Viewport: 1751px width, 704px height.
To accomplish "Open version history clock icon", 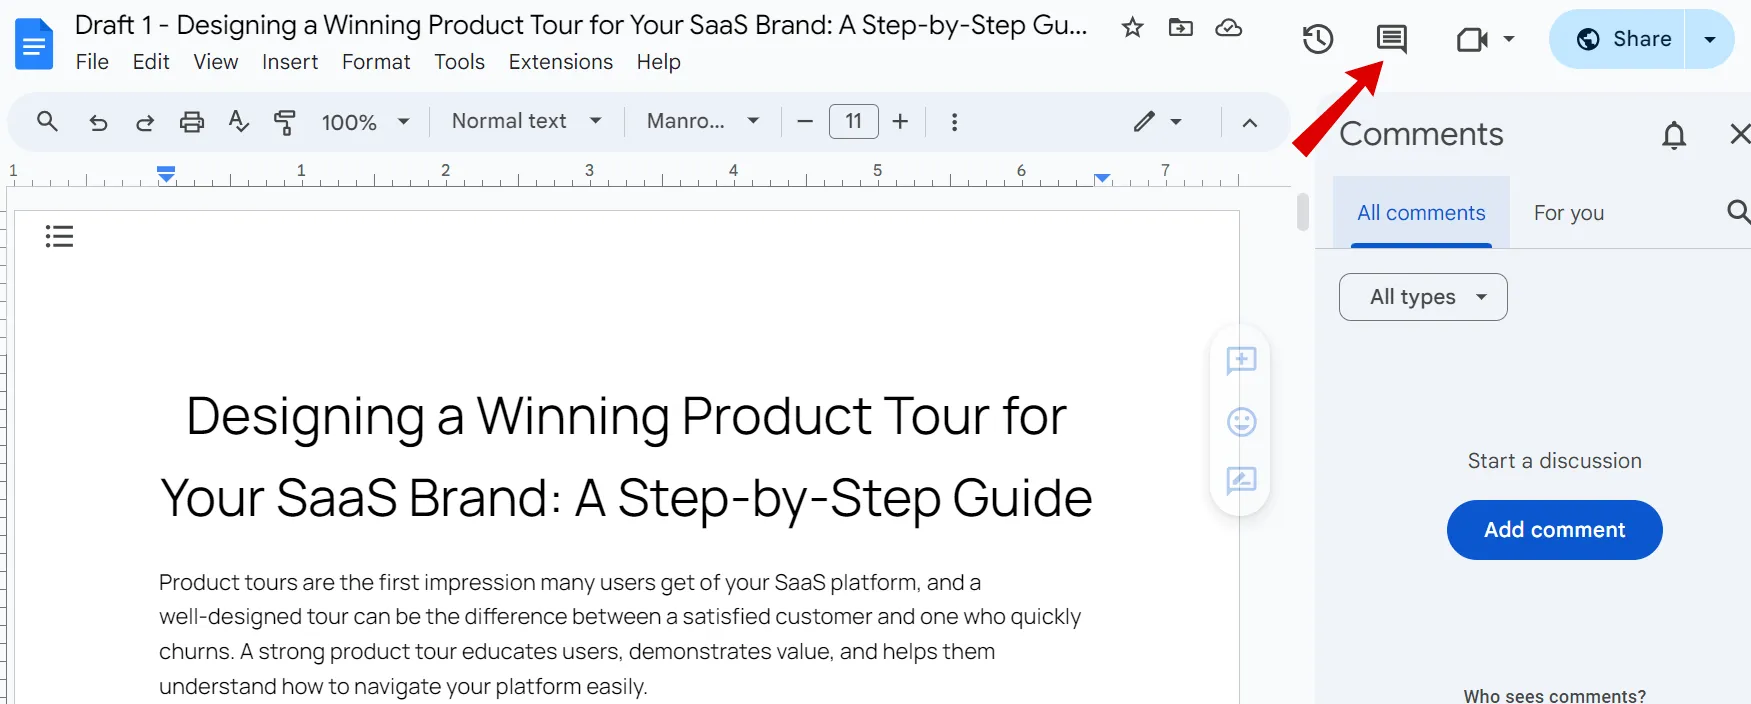I will [1318, 39].
